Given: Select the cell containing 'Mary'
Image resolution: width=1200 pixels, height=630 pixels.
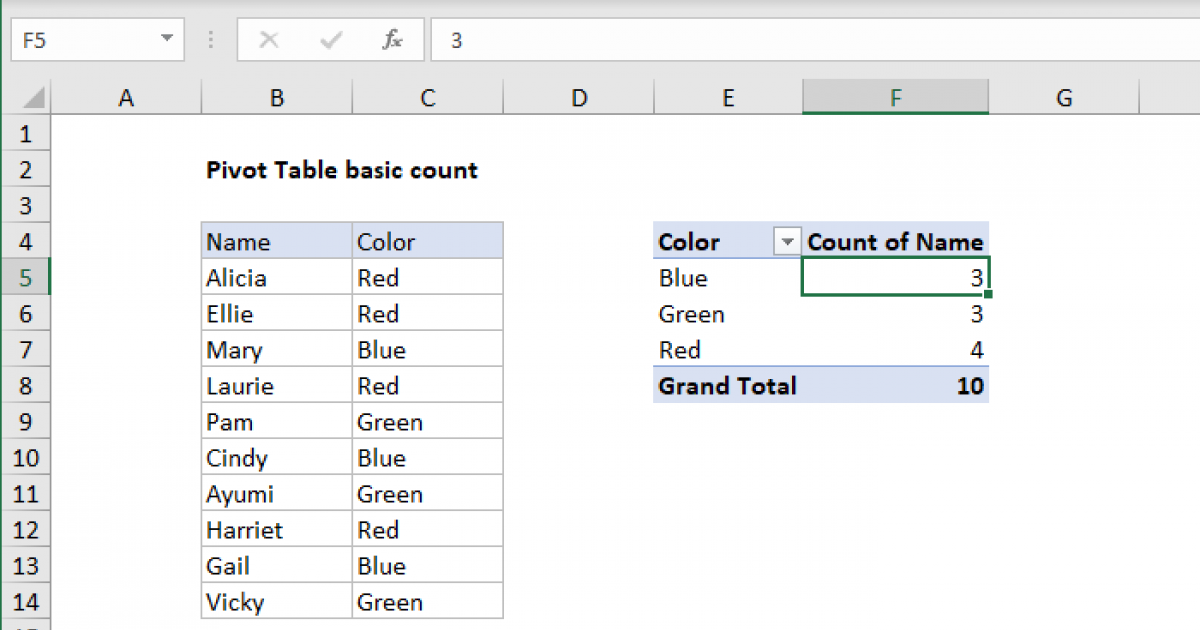Looking at the screenshot, I should click(277, 350).
